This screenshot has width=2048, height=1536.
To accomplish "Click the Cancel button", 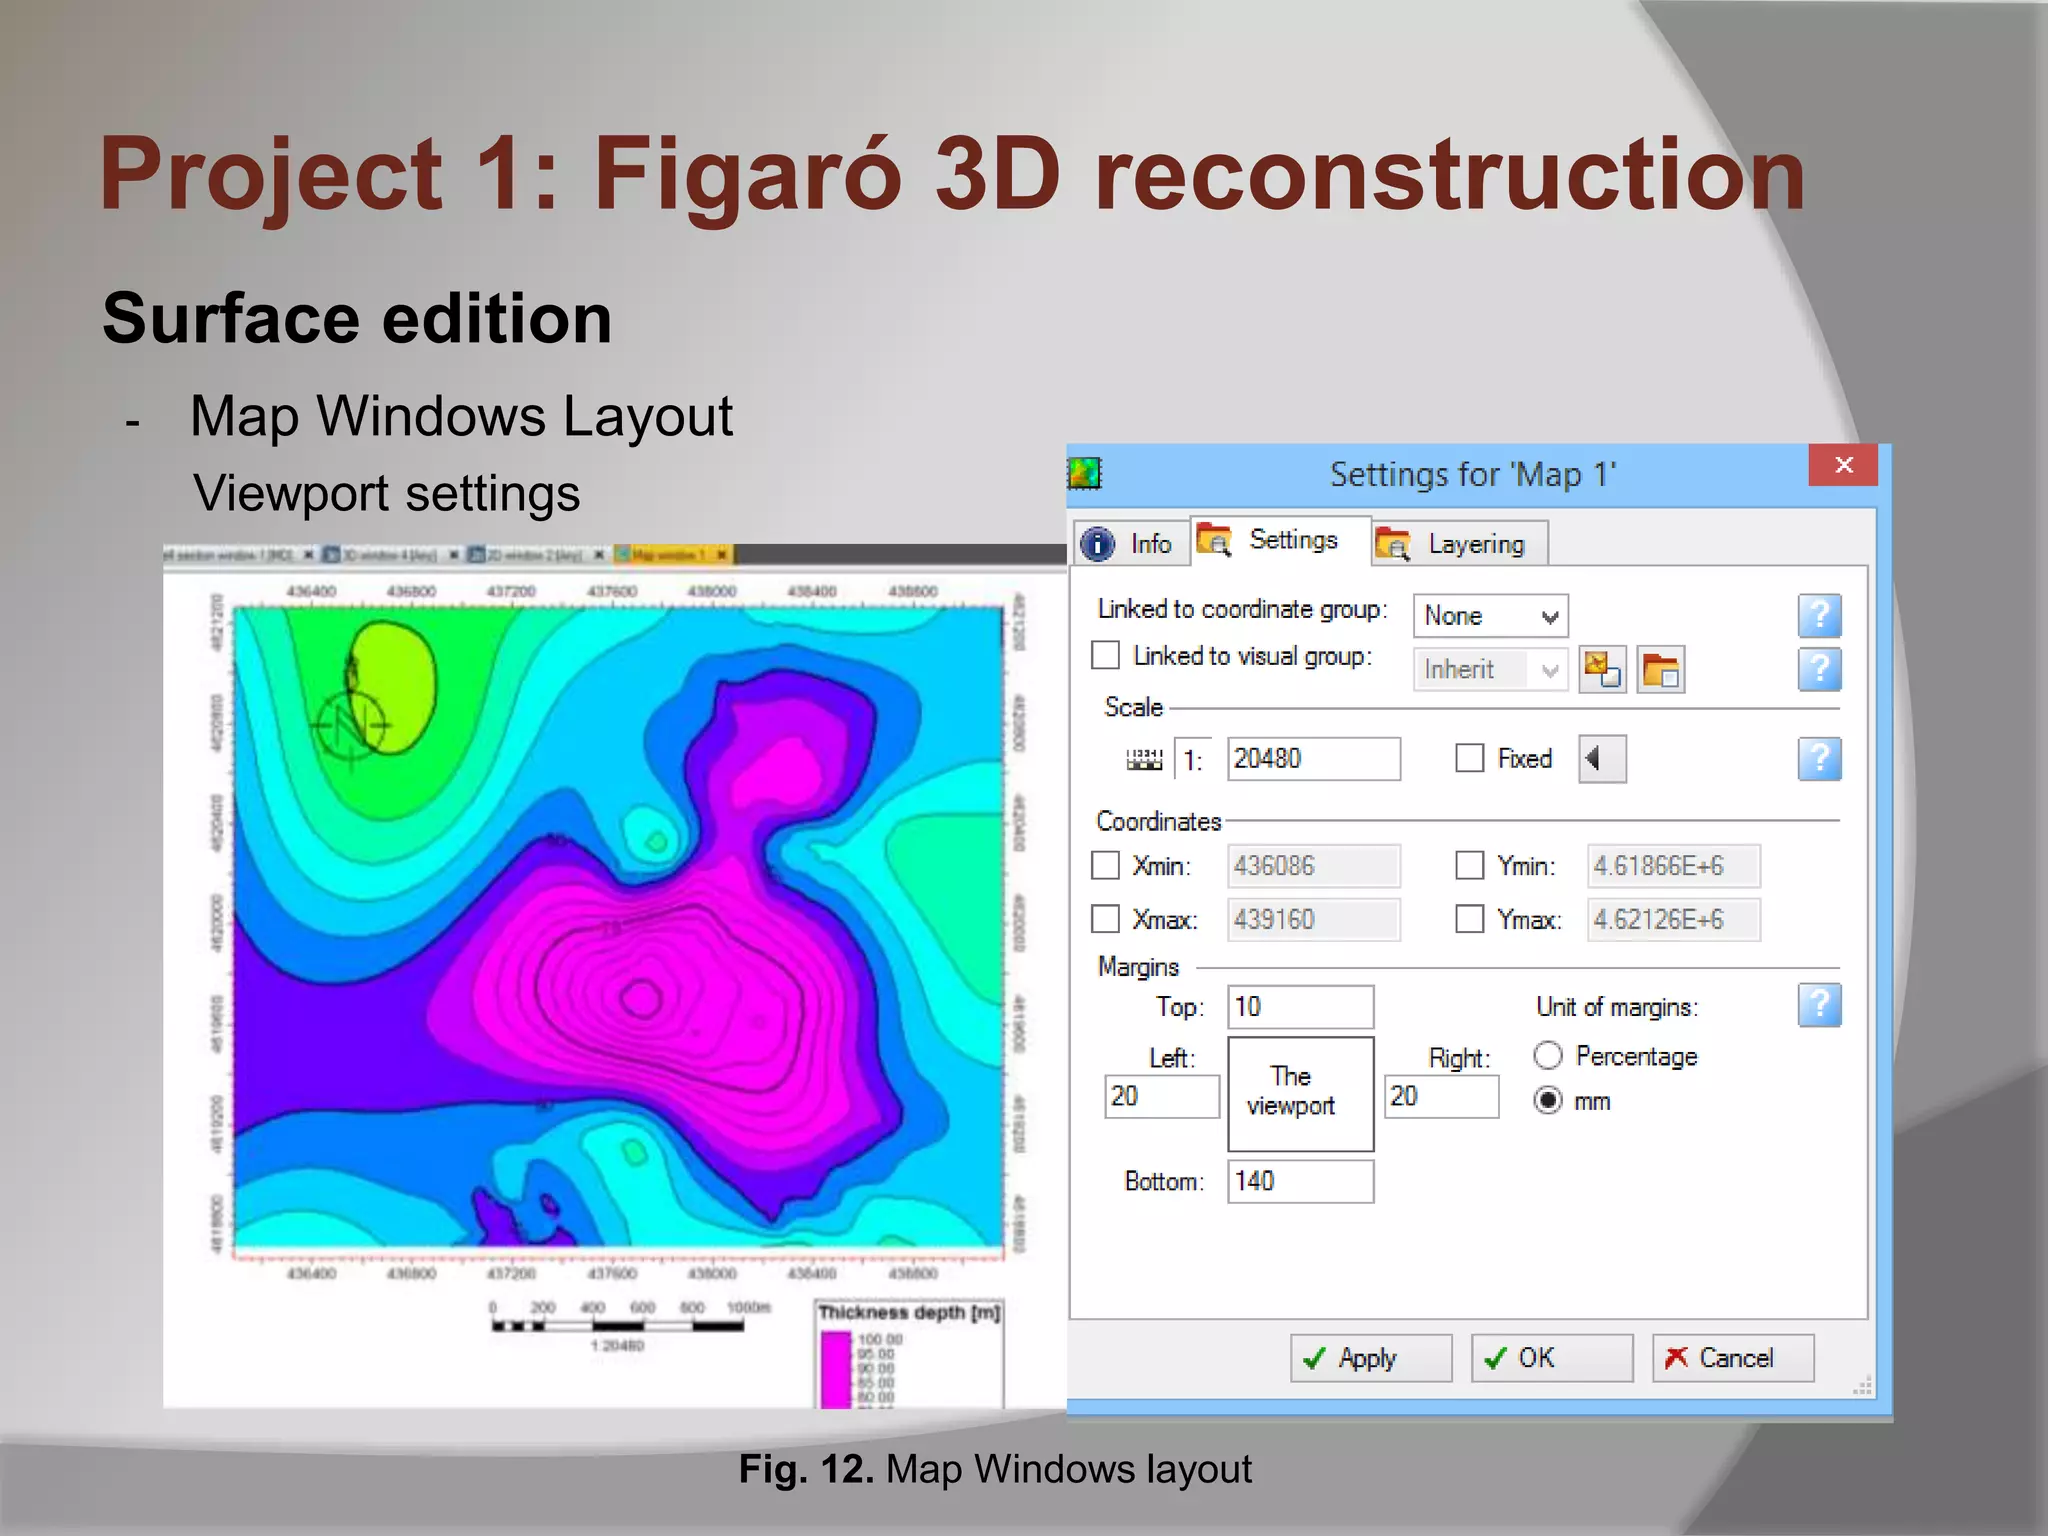I will click(x=1732, y=1358).
